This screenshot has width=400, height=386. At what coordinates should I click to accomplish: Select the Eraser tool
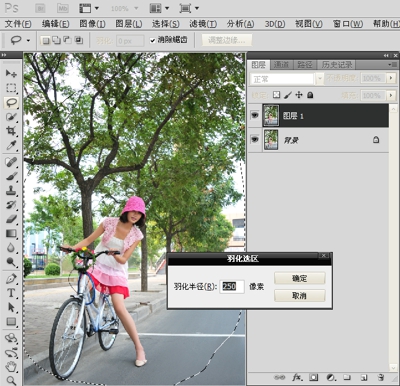point(11,219)
